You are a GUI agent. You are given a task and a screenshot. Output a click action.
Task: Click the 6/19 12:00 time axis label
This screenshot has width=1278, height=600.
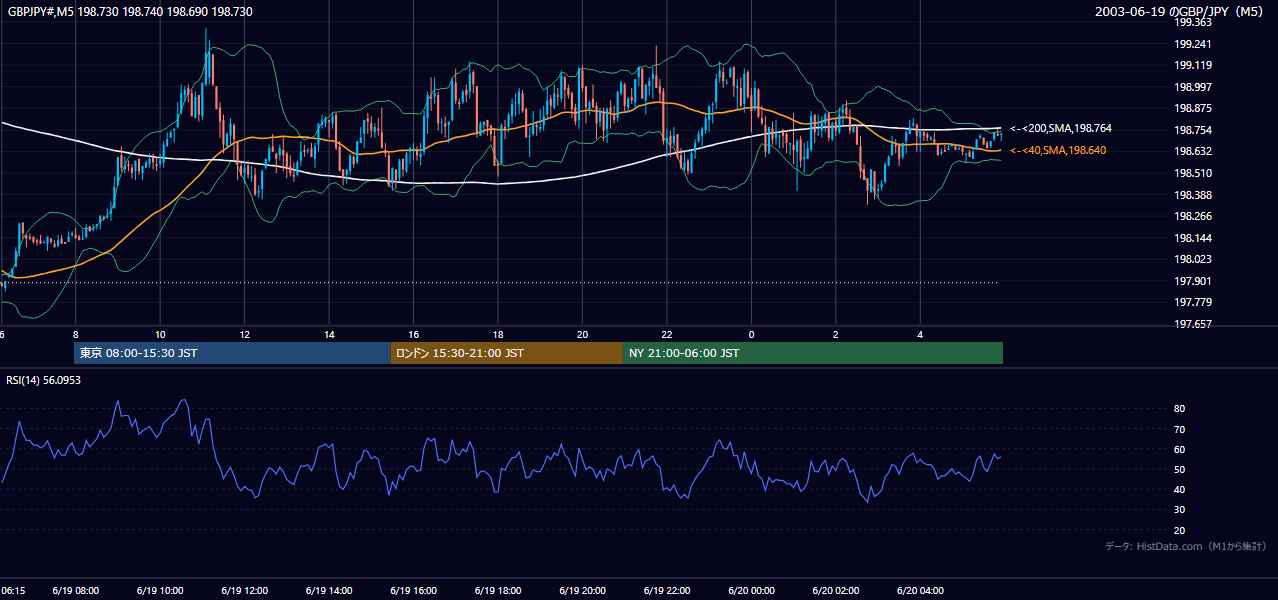click(245, 591)
